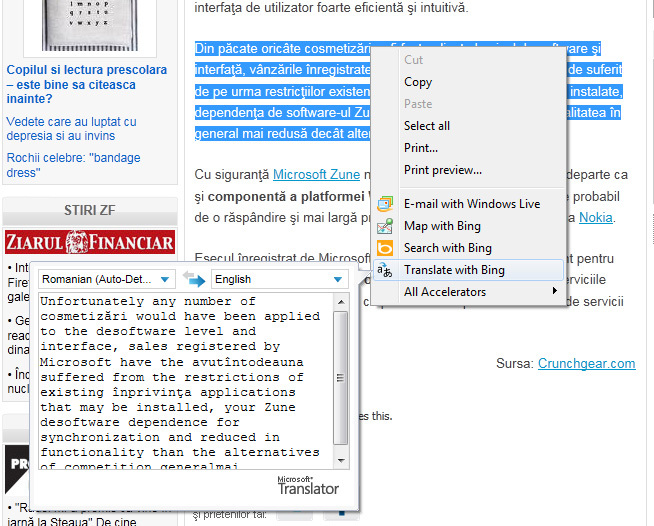Open the Crunchgear.com source link
This screenshot has height=526, width=654.
(x=586, y=364)
